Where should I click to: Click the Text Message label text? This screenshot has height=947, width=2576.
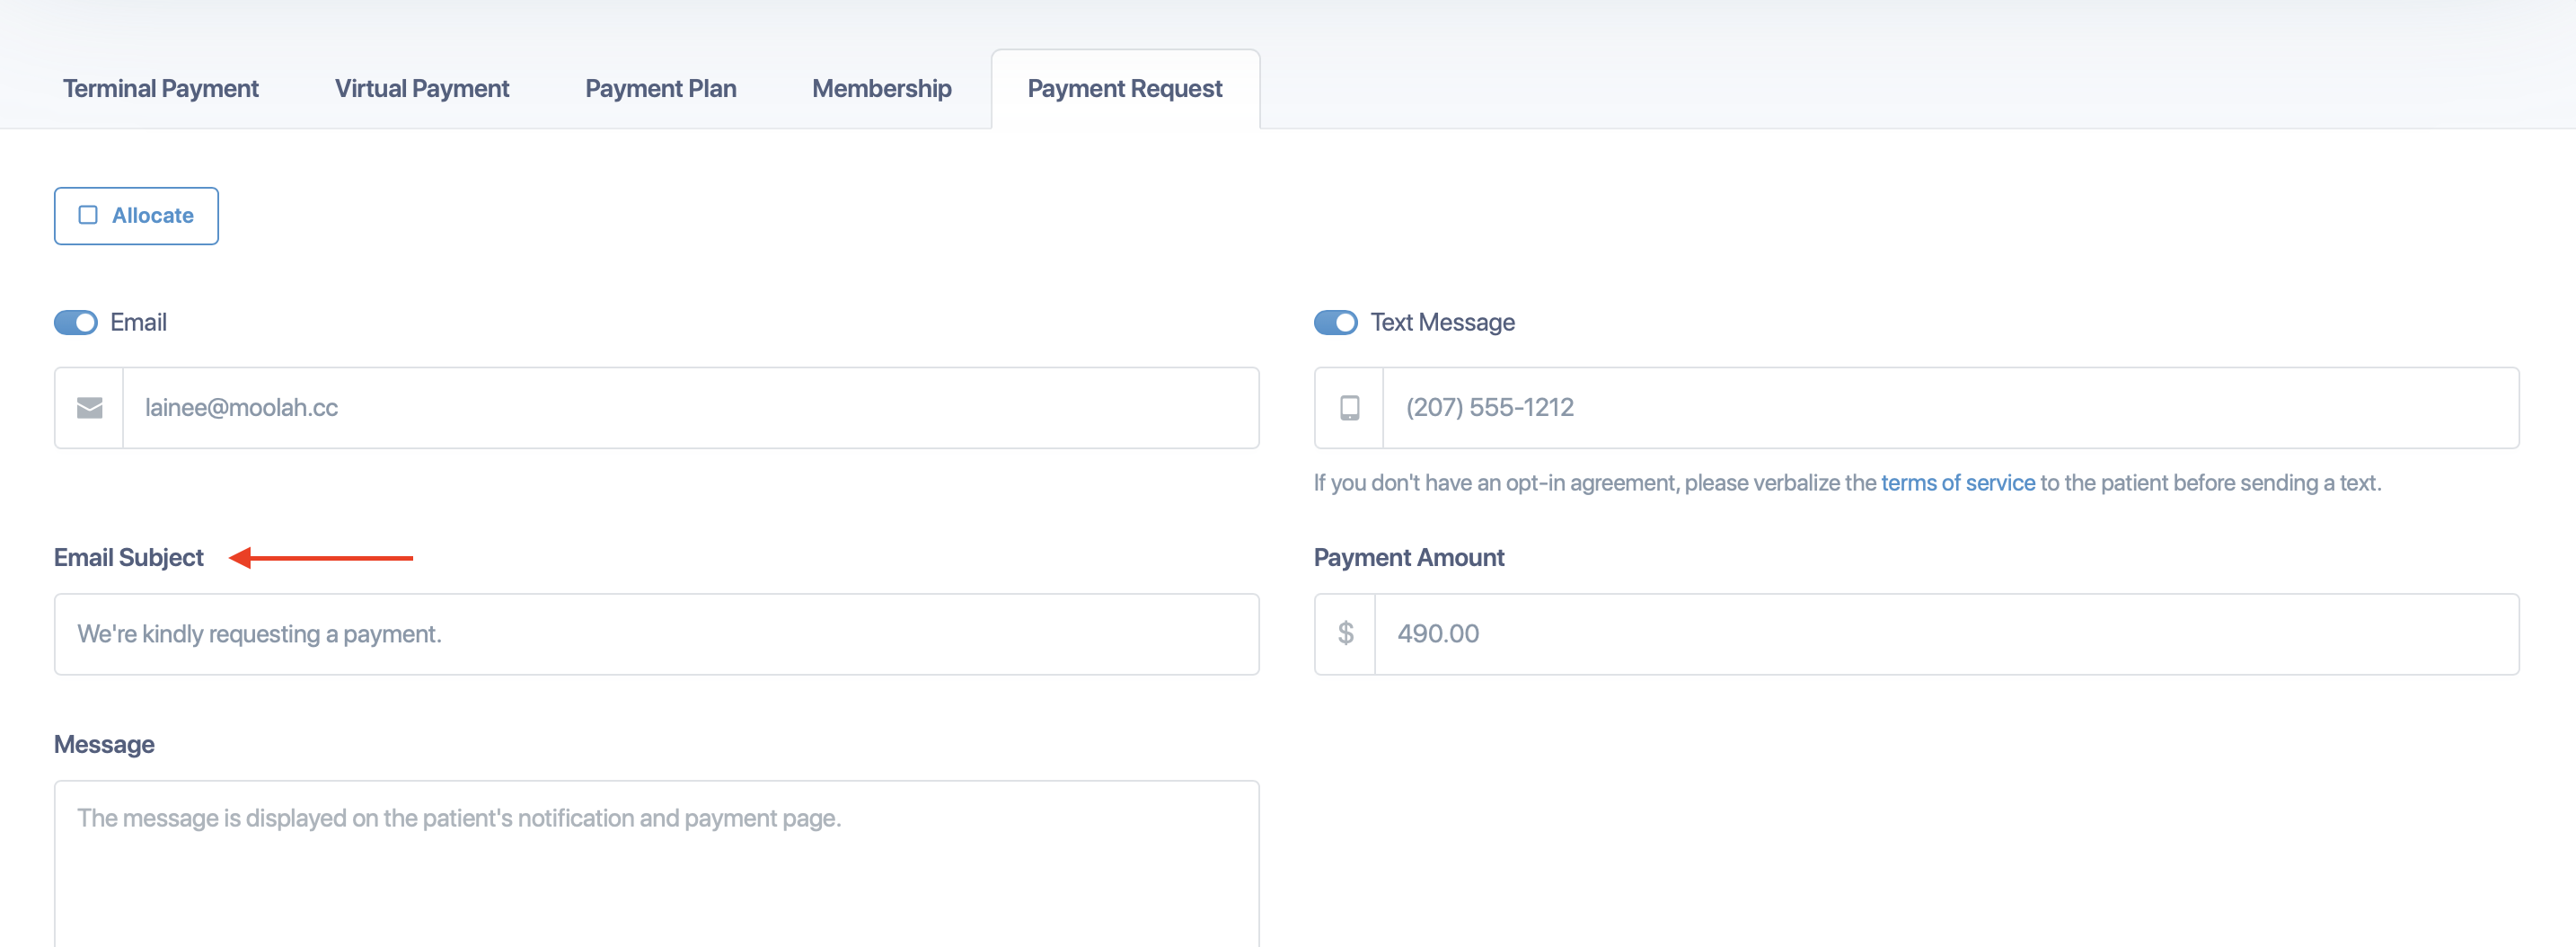tap(1442, 322)
